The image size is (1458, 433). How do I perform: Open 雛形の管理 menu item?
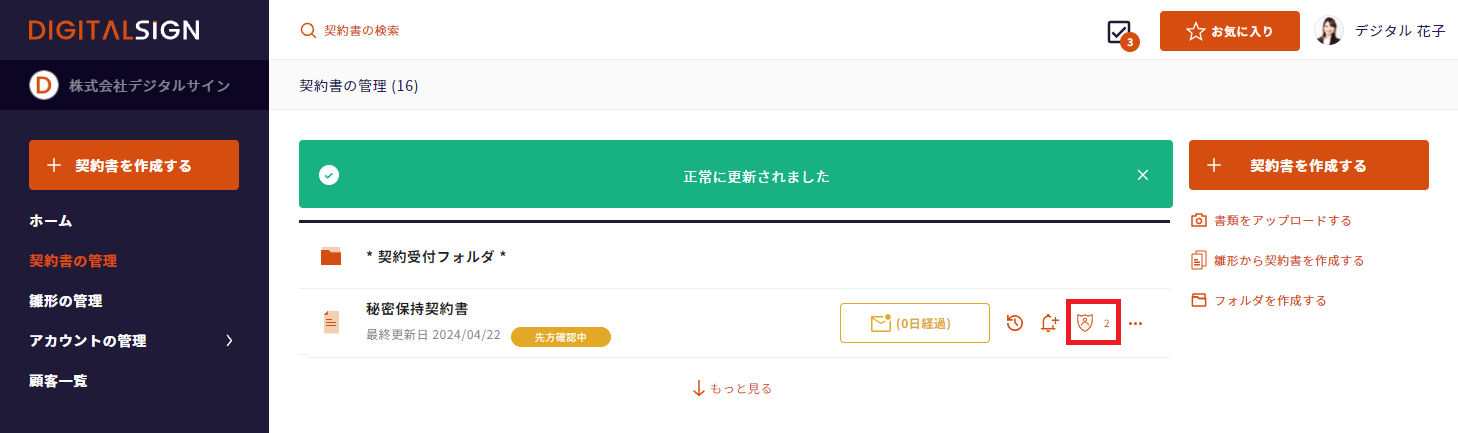point(66,301)
